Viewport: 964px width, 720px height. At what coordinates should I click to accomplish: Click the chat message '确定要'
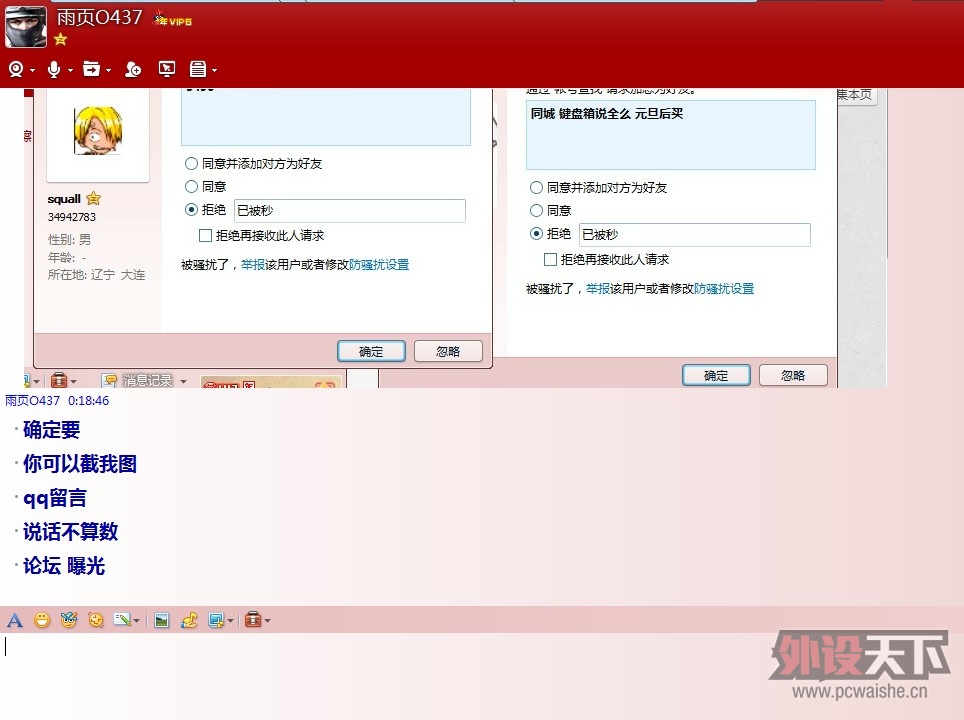coord(52,429)
